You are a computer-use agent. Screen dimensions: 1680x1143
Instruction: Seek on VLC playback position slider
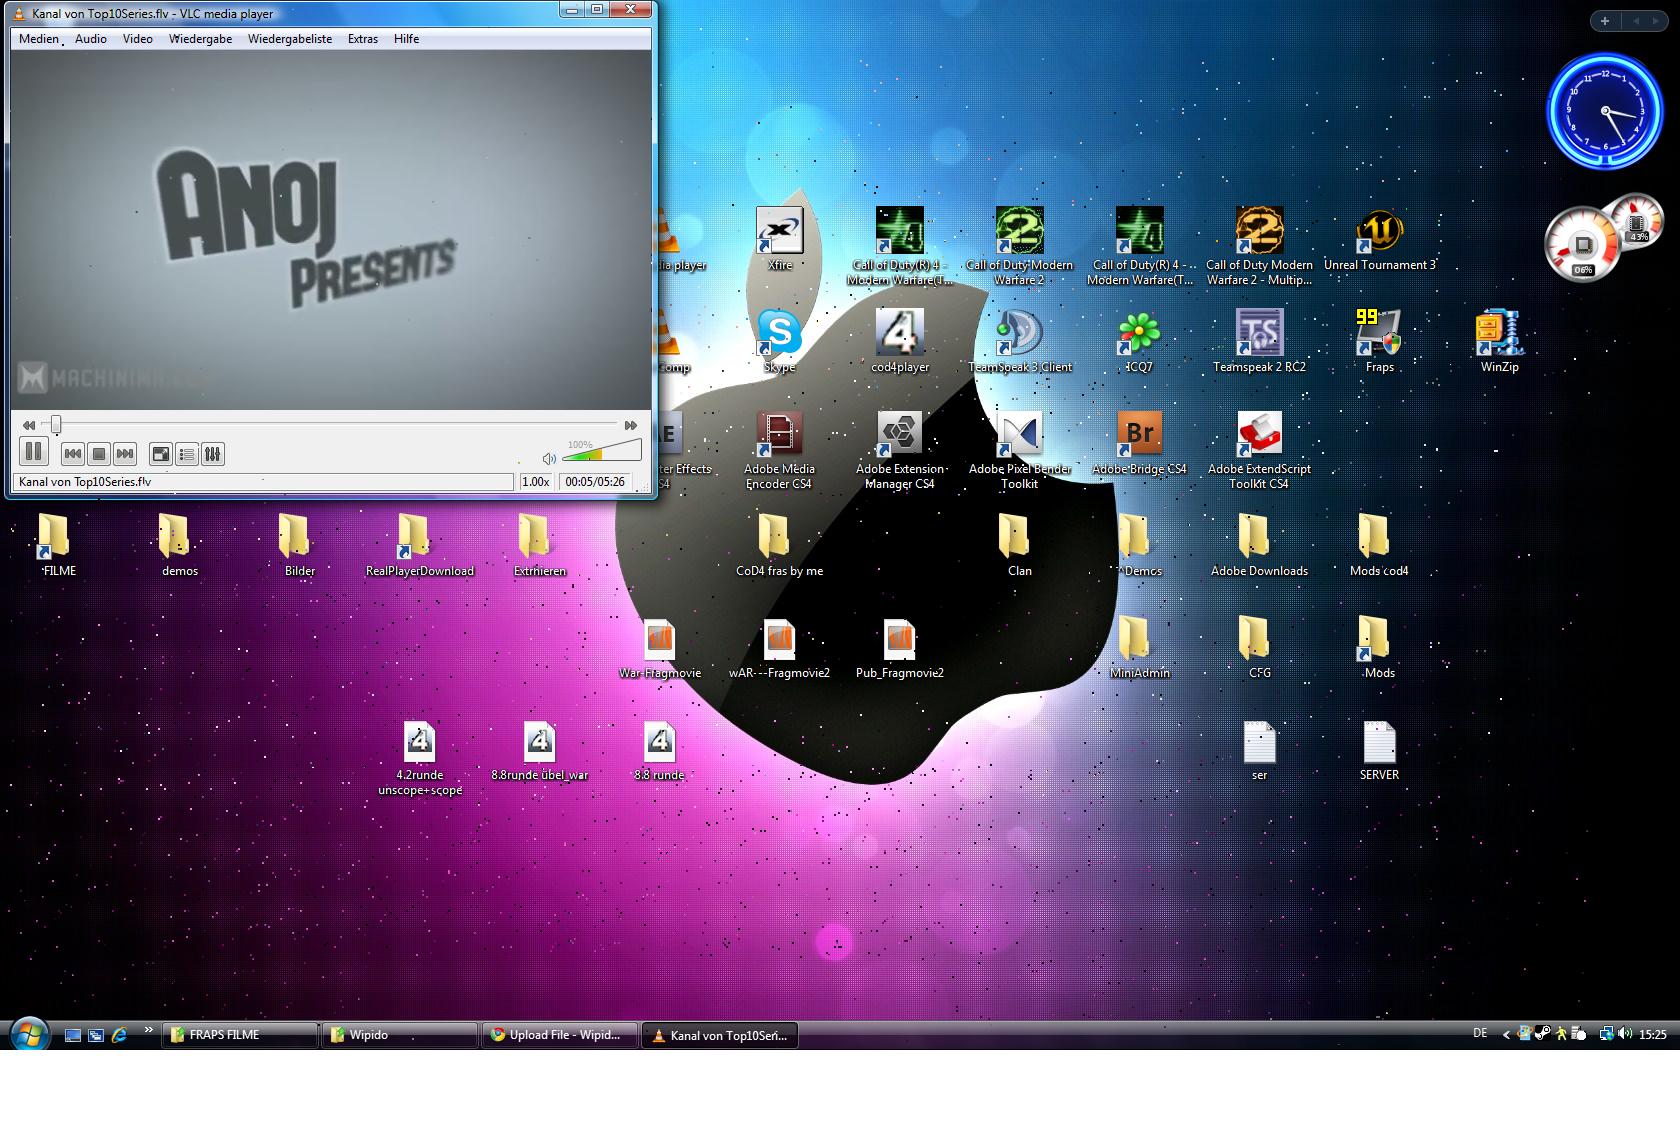point(331,425)
